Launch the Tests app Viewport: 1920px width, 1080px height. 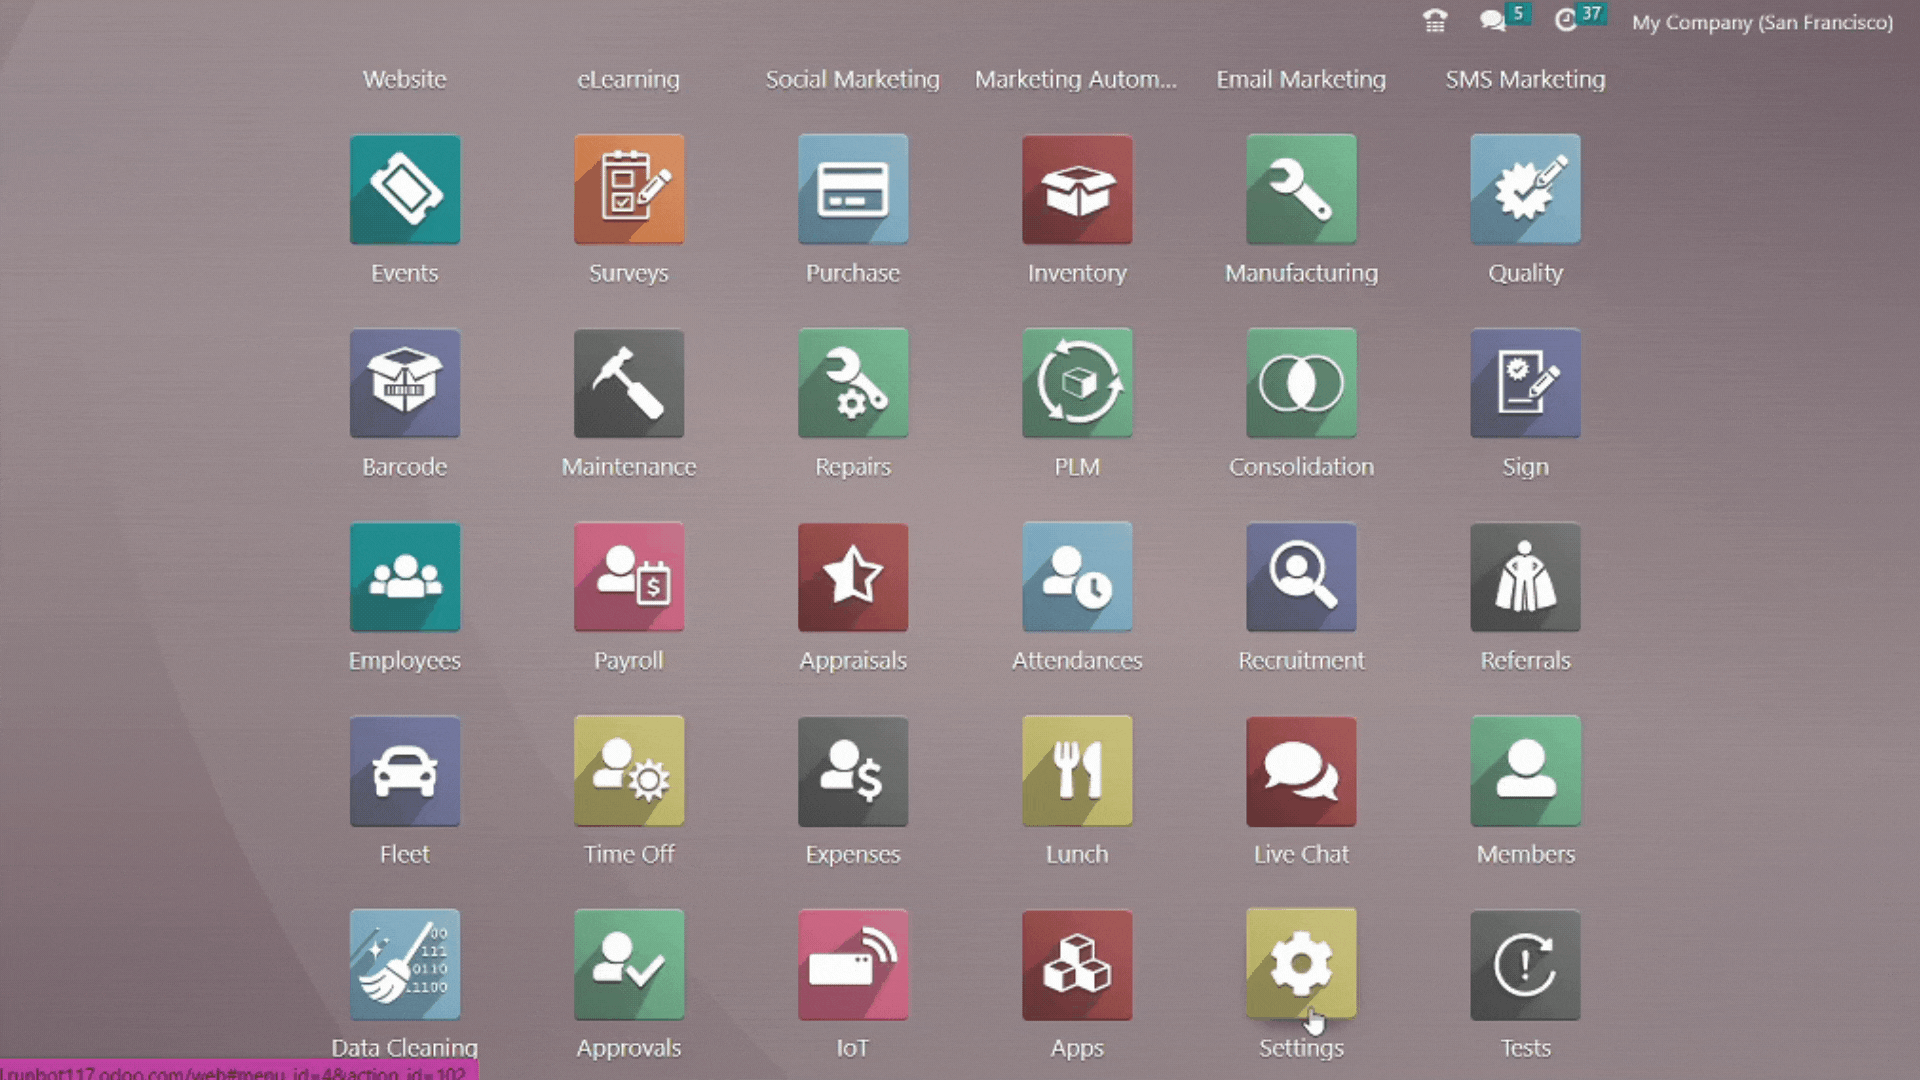tap(1525, 966)
